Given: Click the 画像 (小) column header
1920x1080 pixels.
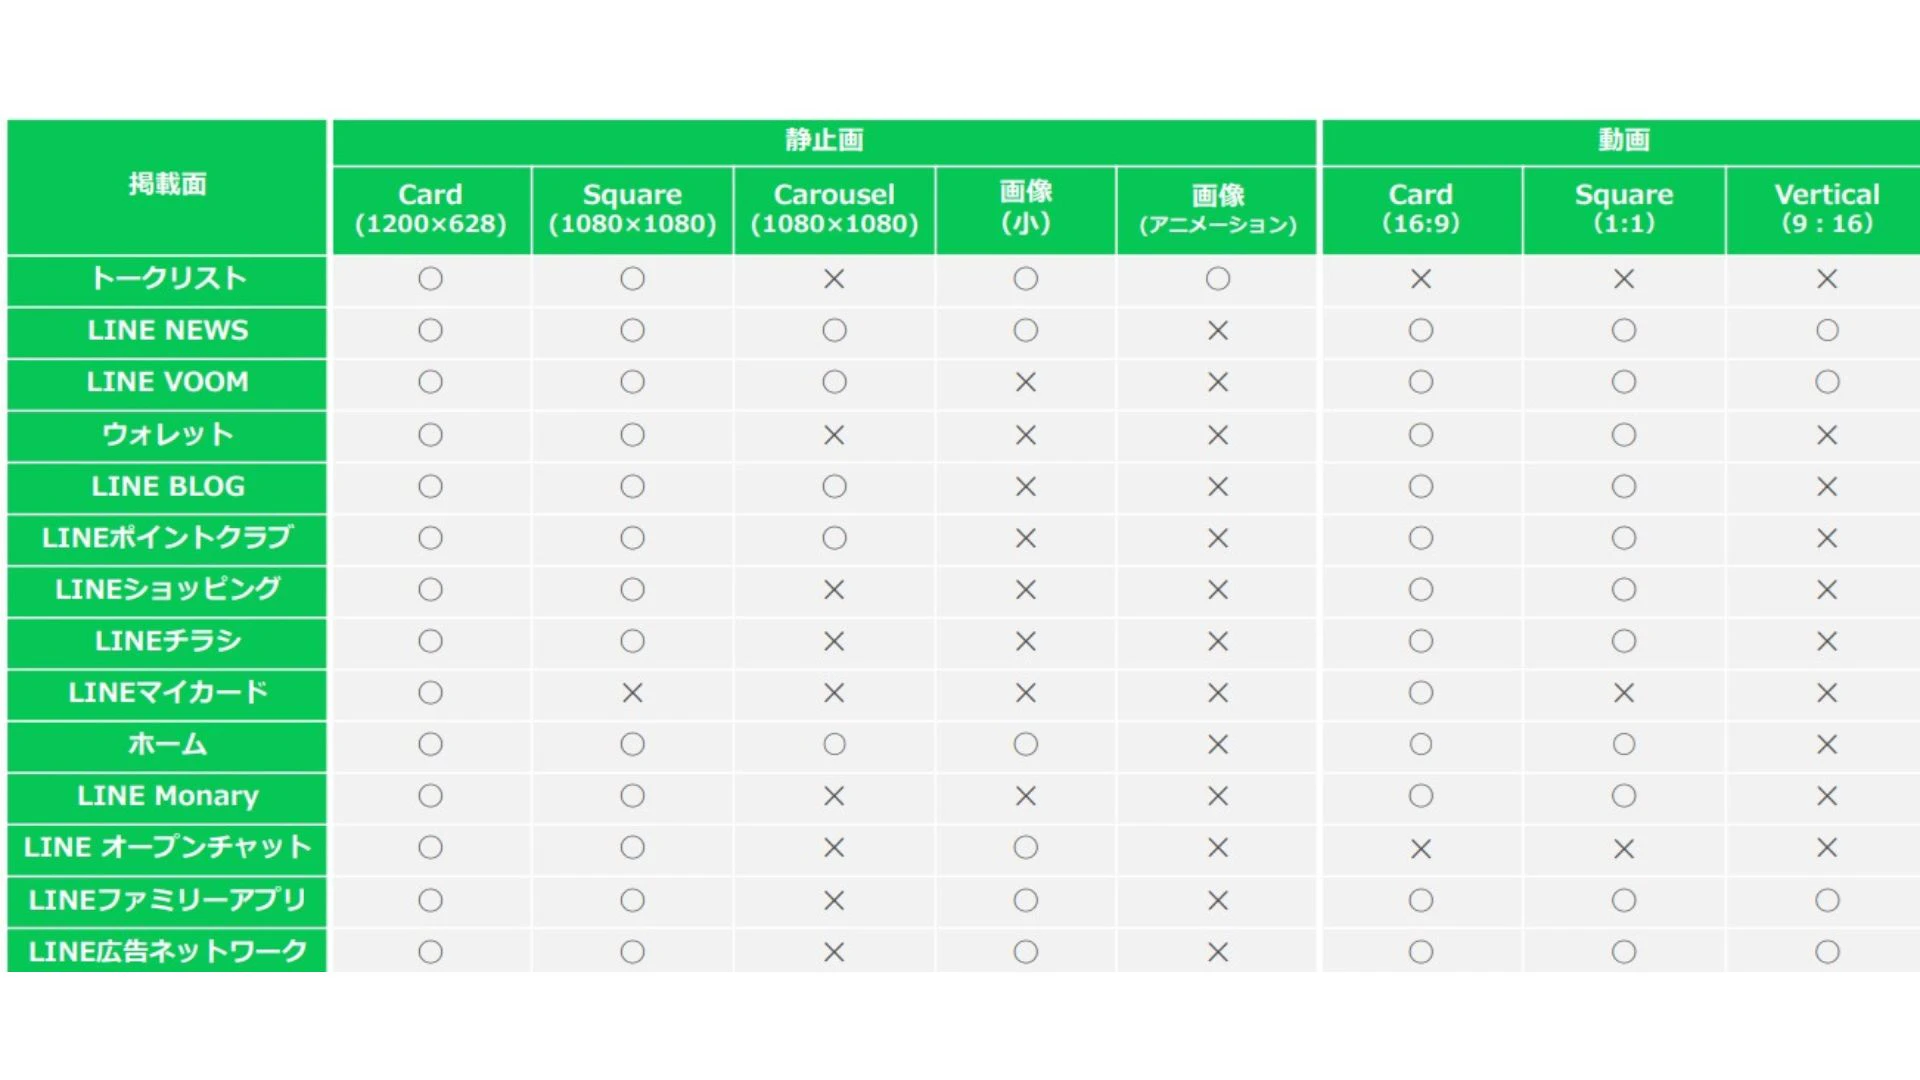Looking at the screenshot, I should (1025, 209).
